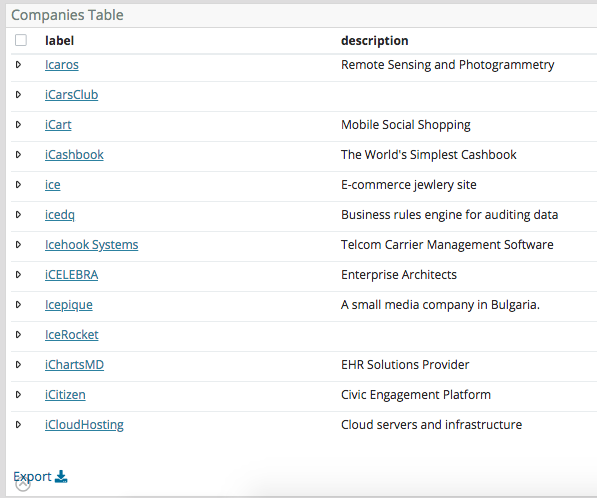Expand the Icaros row
Image resolution: width=597 pixels, height=498 pixels.
tap(18, 65)
